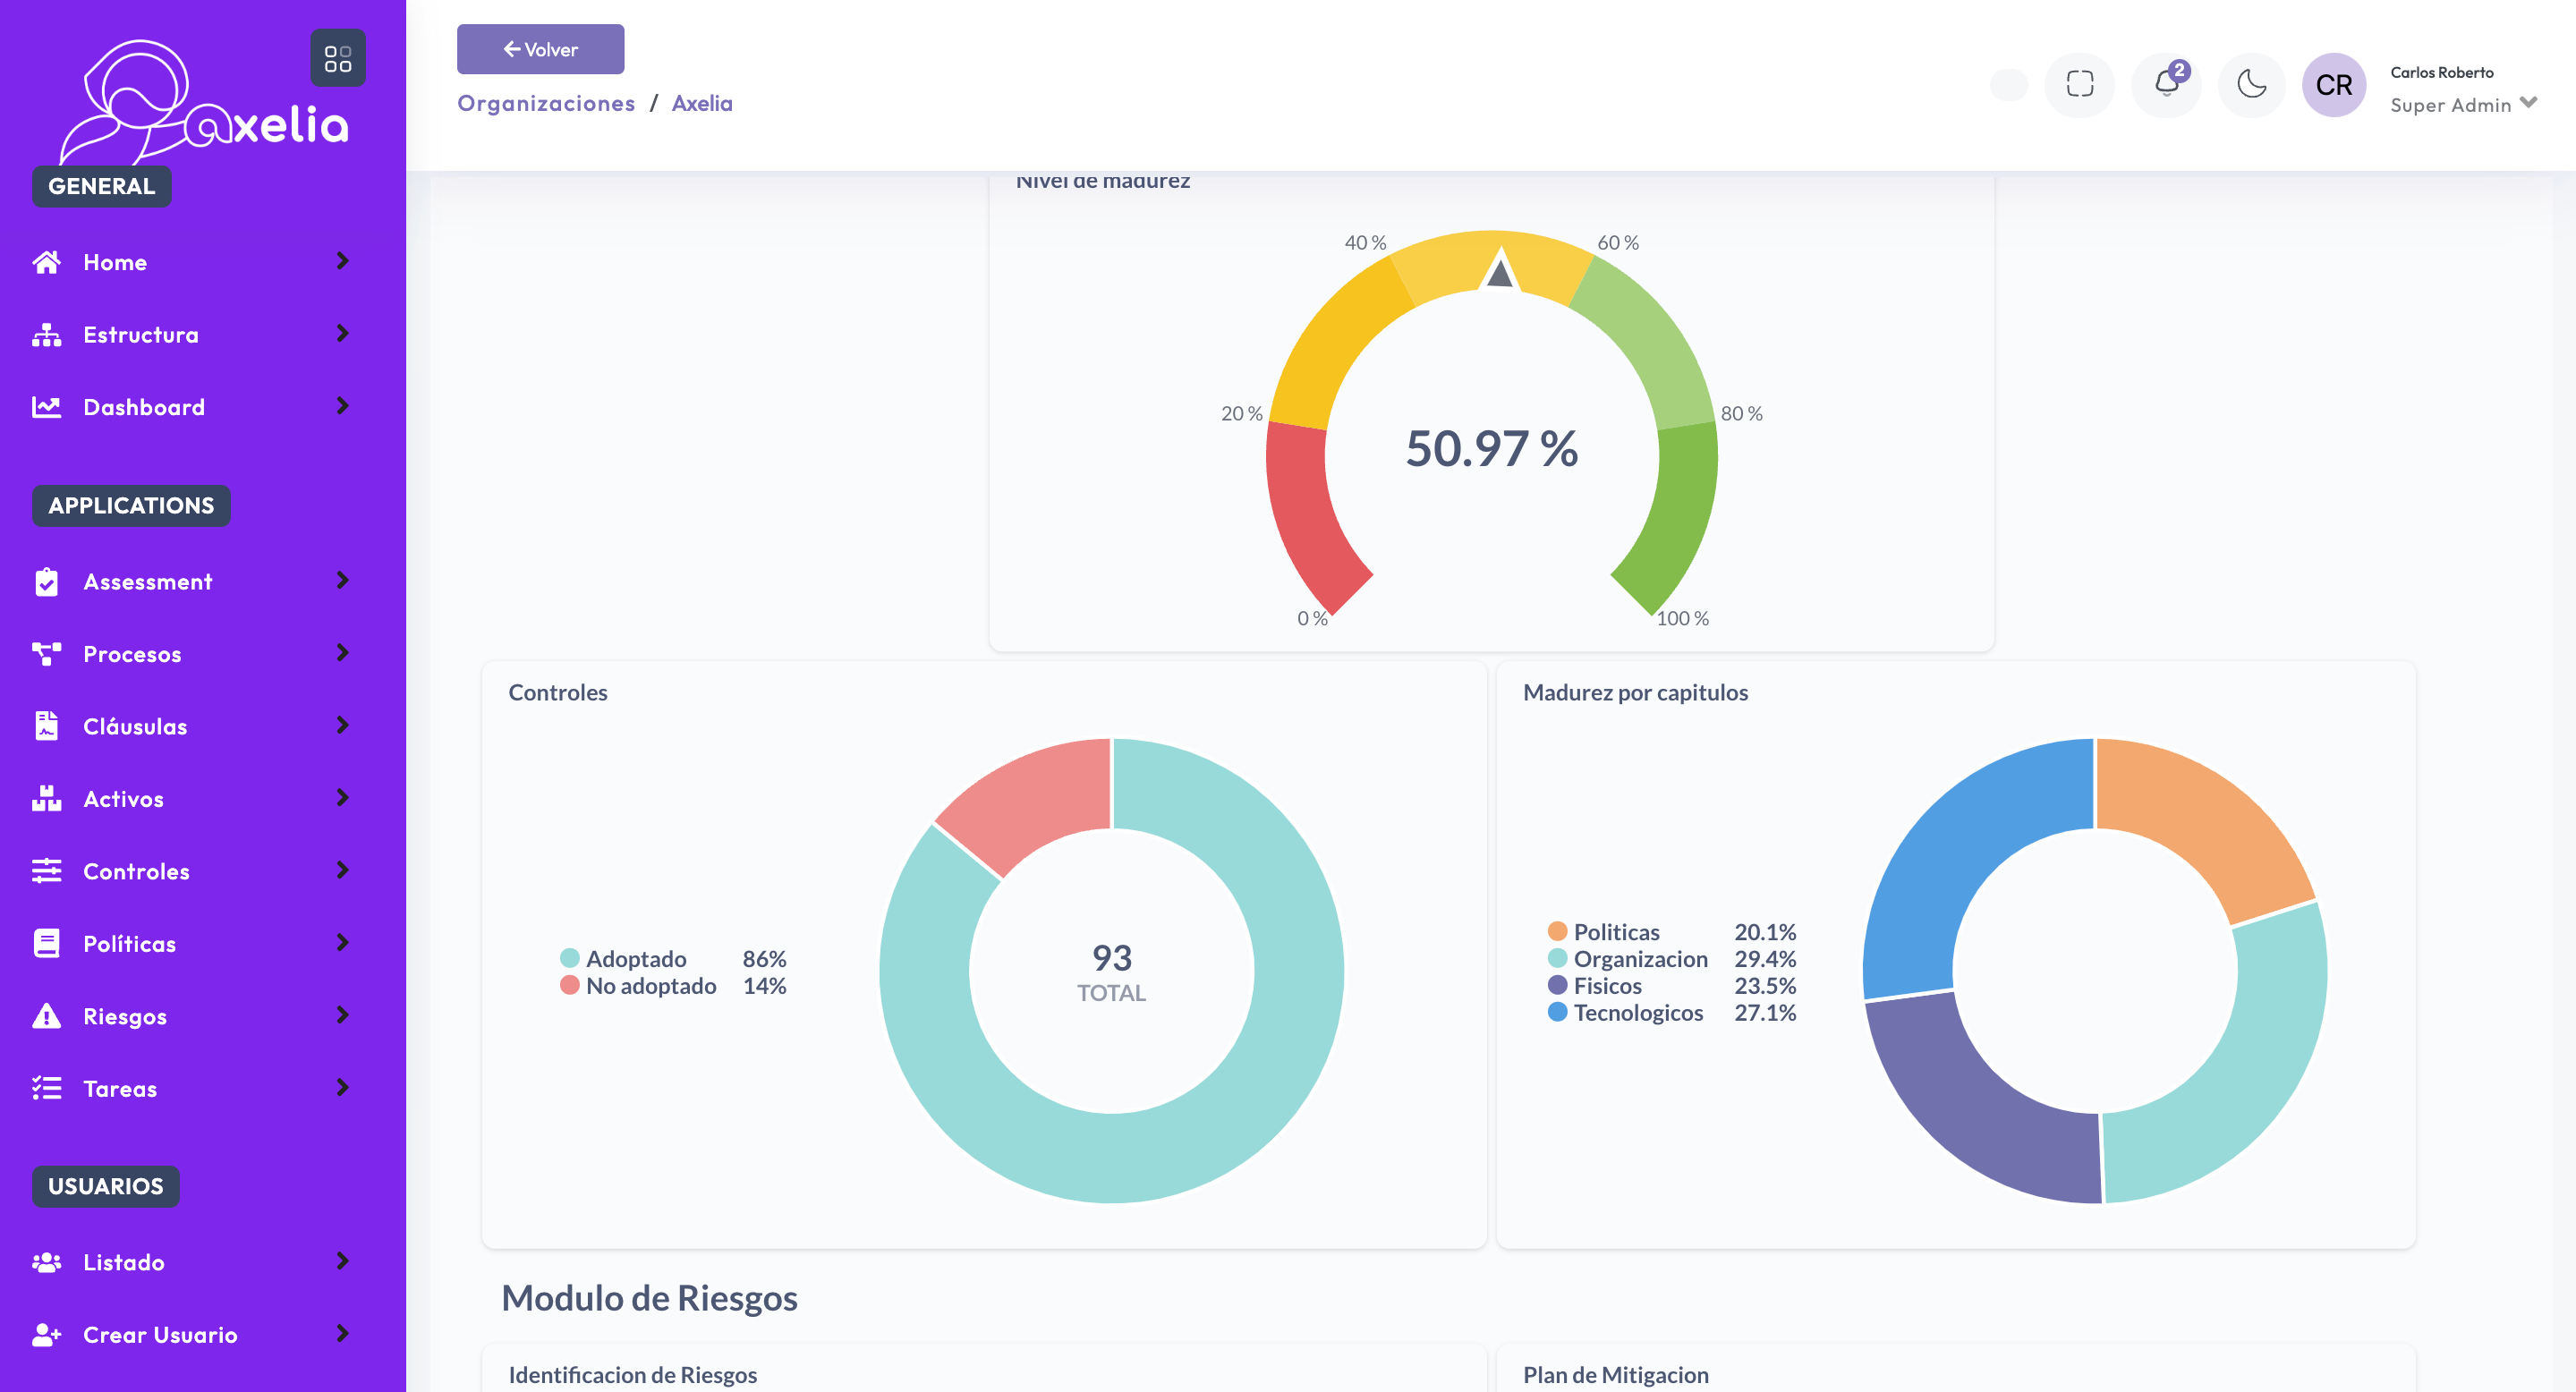Viewport: 2576px width, 1392px height.
Task: Toggle Tecnologicos legend entry in chart
Action: (x=1637, y=1012)
